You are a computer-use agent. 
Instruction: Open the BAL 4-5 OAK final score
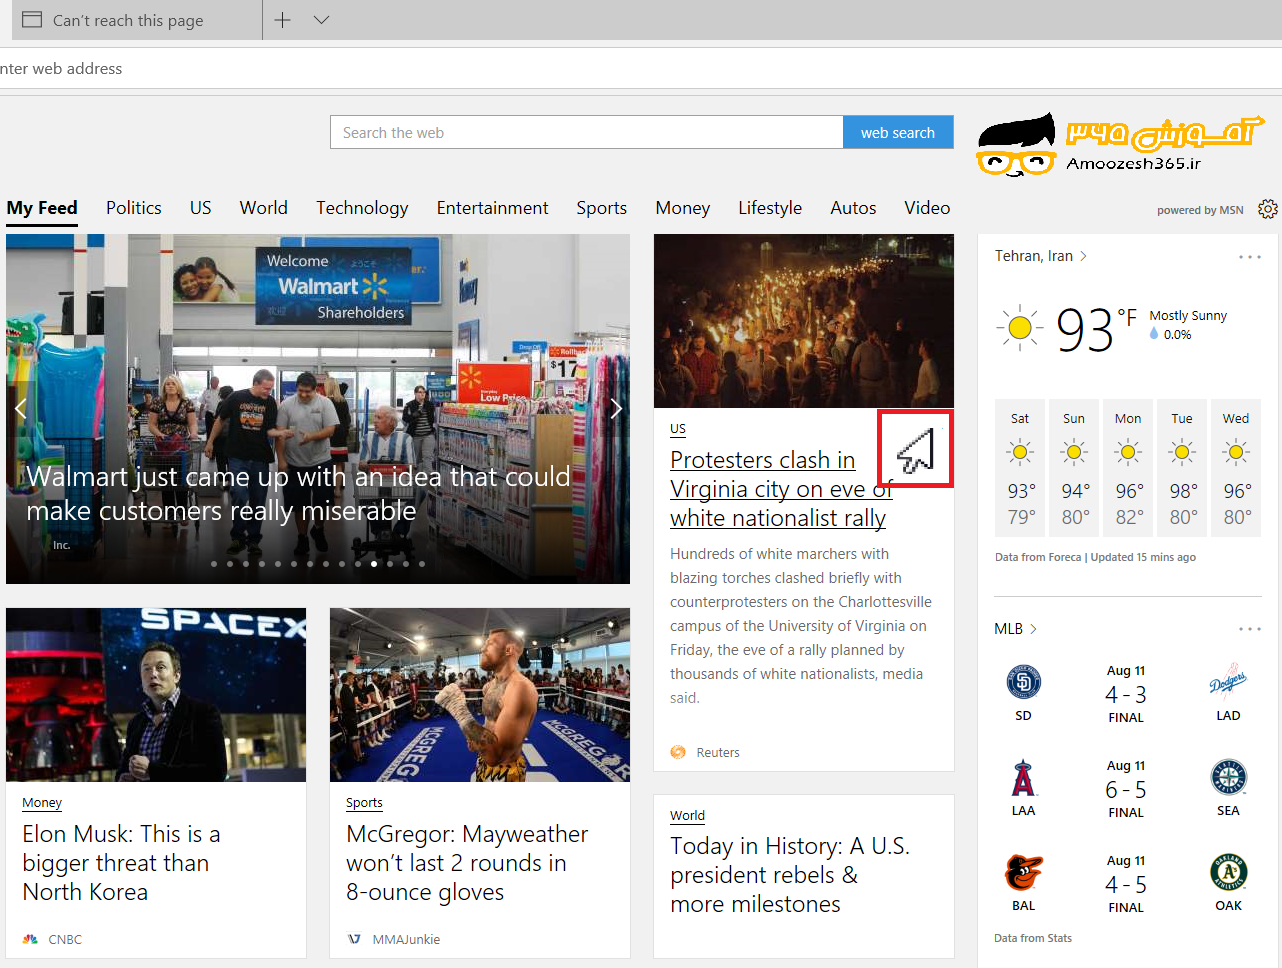point(1126,884)
